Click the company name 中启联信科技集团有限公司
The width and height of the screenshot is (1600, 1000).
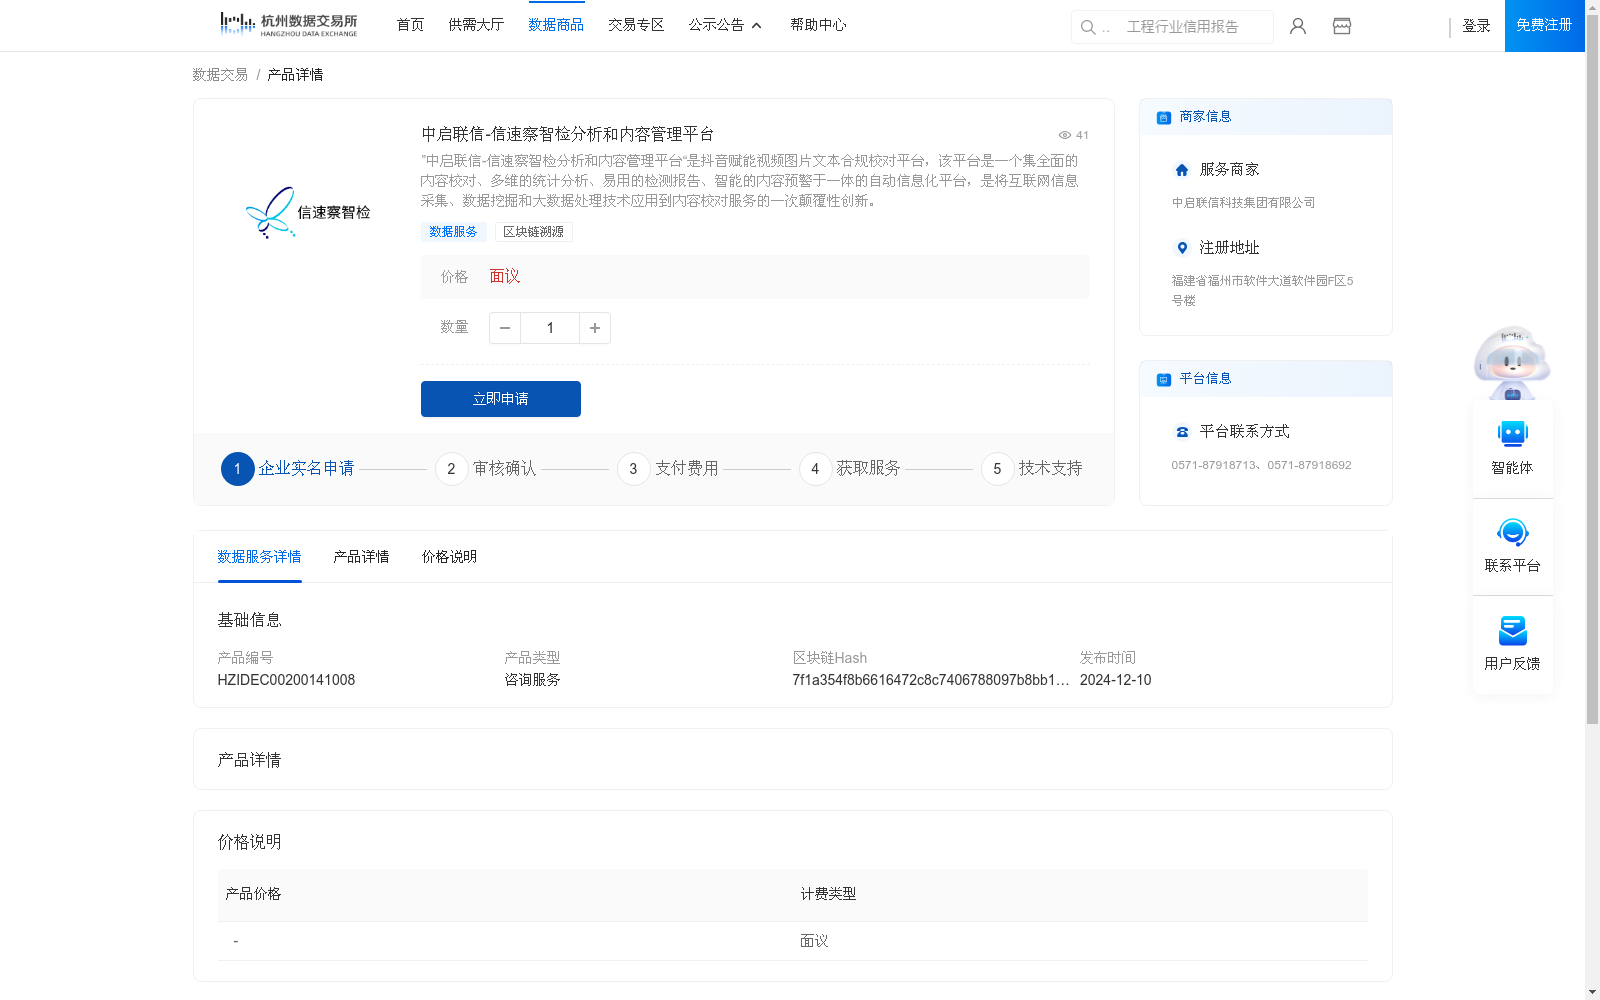click(1243, 203)
